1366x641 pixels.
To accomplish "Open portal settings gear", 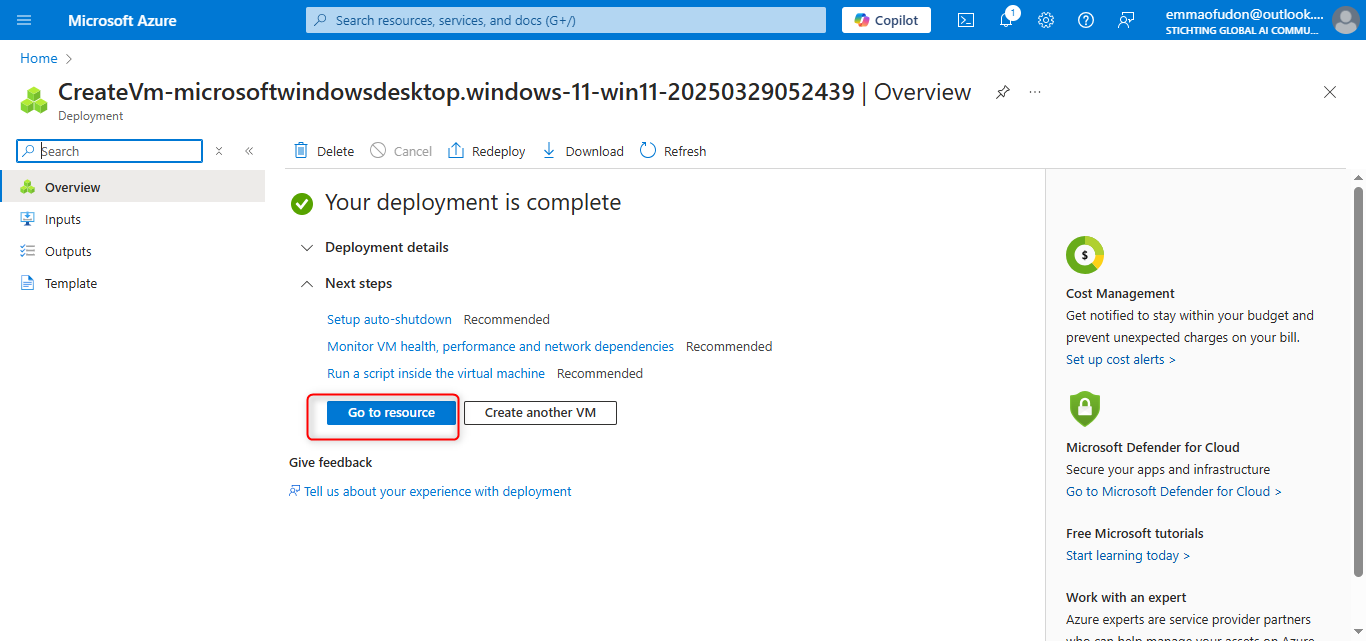I will [1046, 20].
